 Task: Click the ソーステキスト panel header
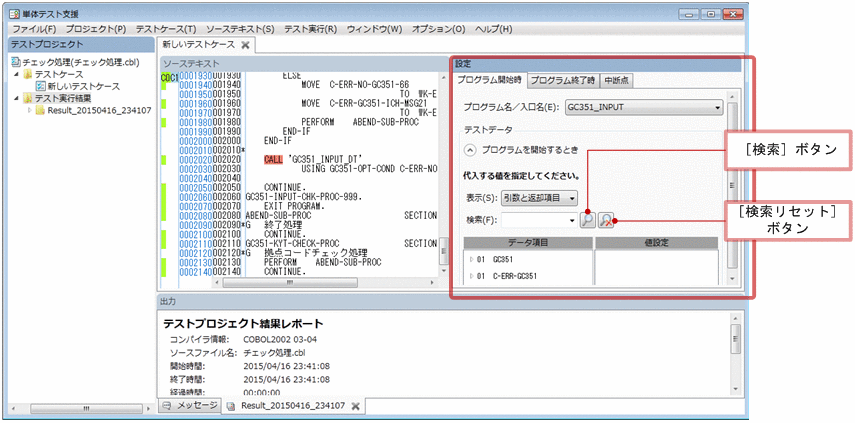304,64
